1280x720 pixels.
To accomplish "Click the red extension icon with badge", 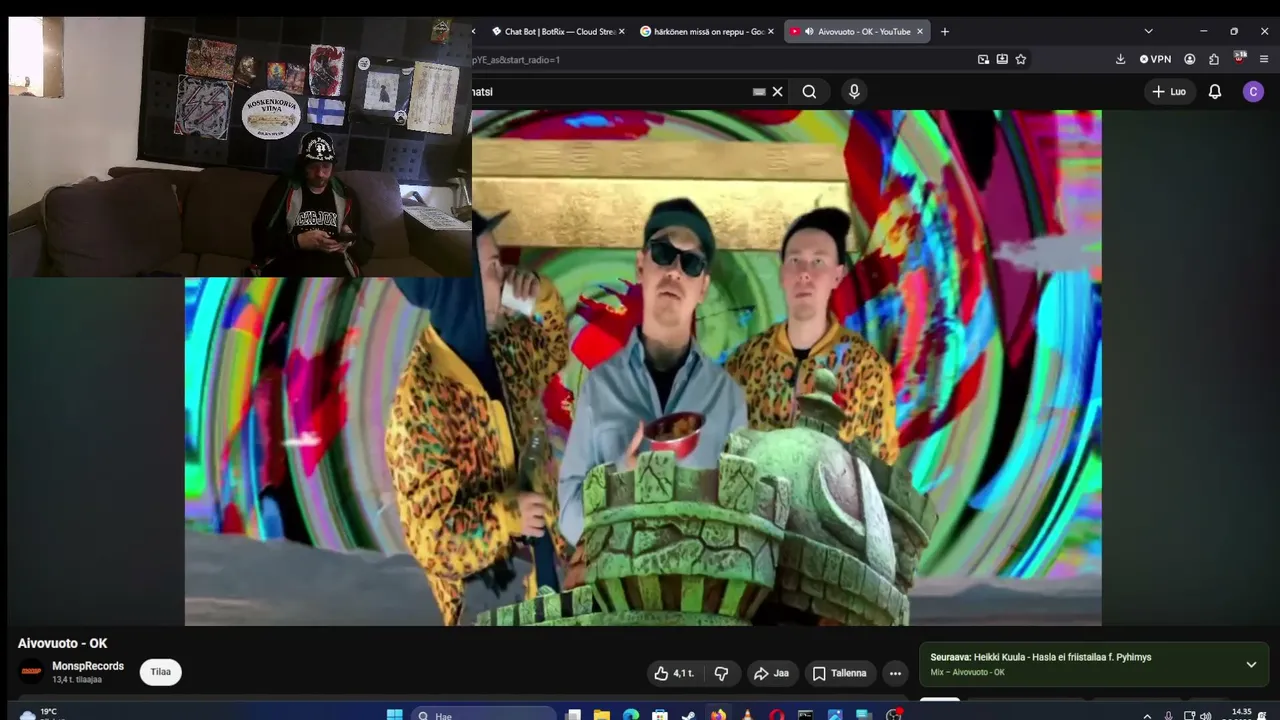I will click(x=1240, y=59).
